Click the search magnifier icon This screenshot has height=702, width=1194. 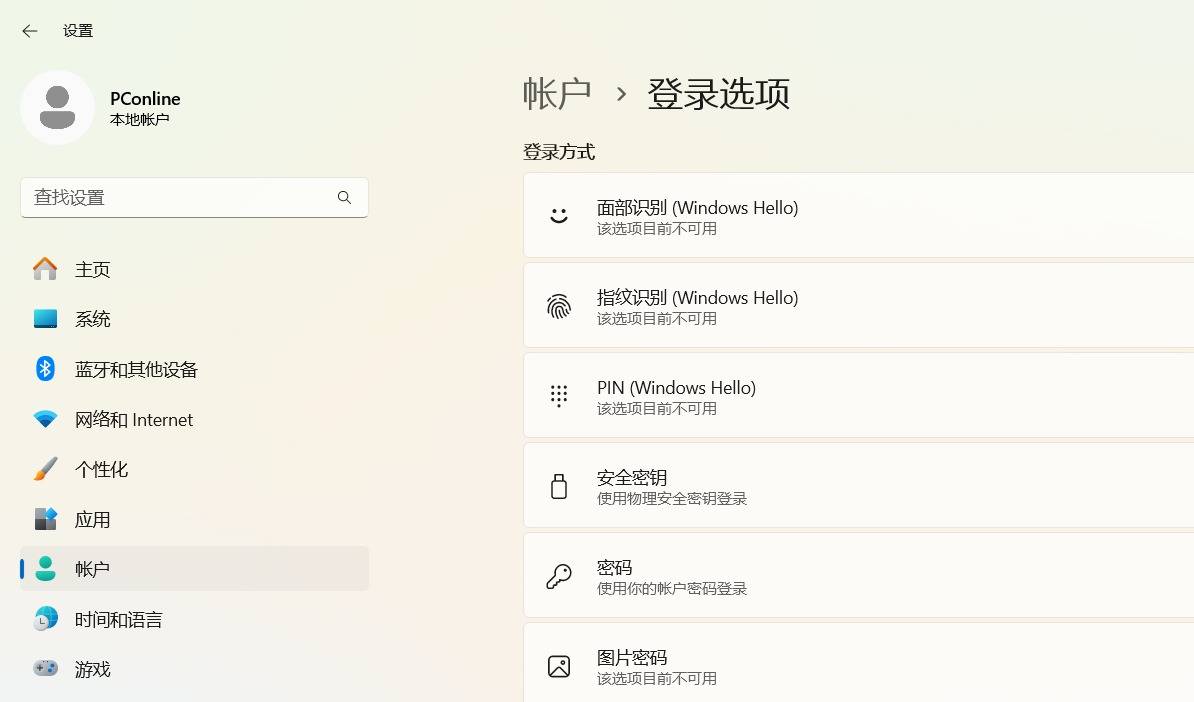coord(344,198)
